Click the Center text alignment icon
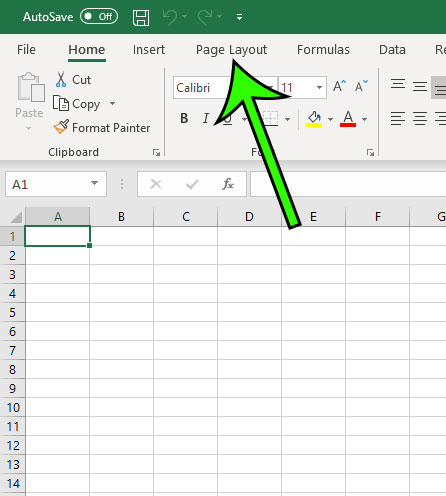 [420, 119]
